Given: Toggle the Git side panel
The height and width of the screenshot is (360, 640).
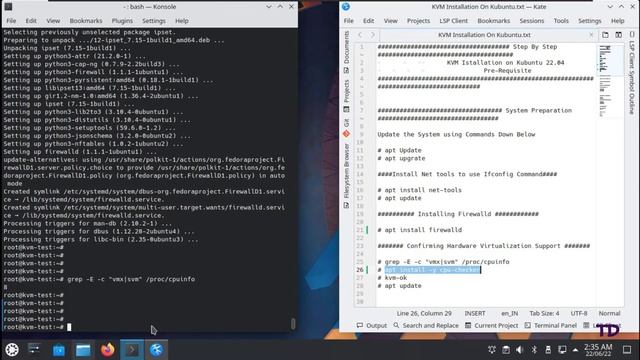Looking at the screenshot, I should pos(347,127).
